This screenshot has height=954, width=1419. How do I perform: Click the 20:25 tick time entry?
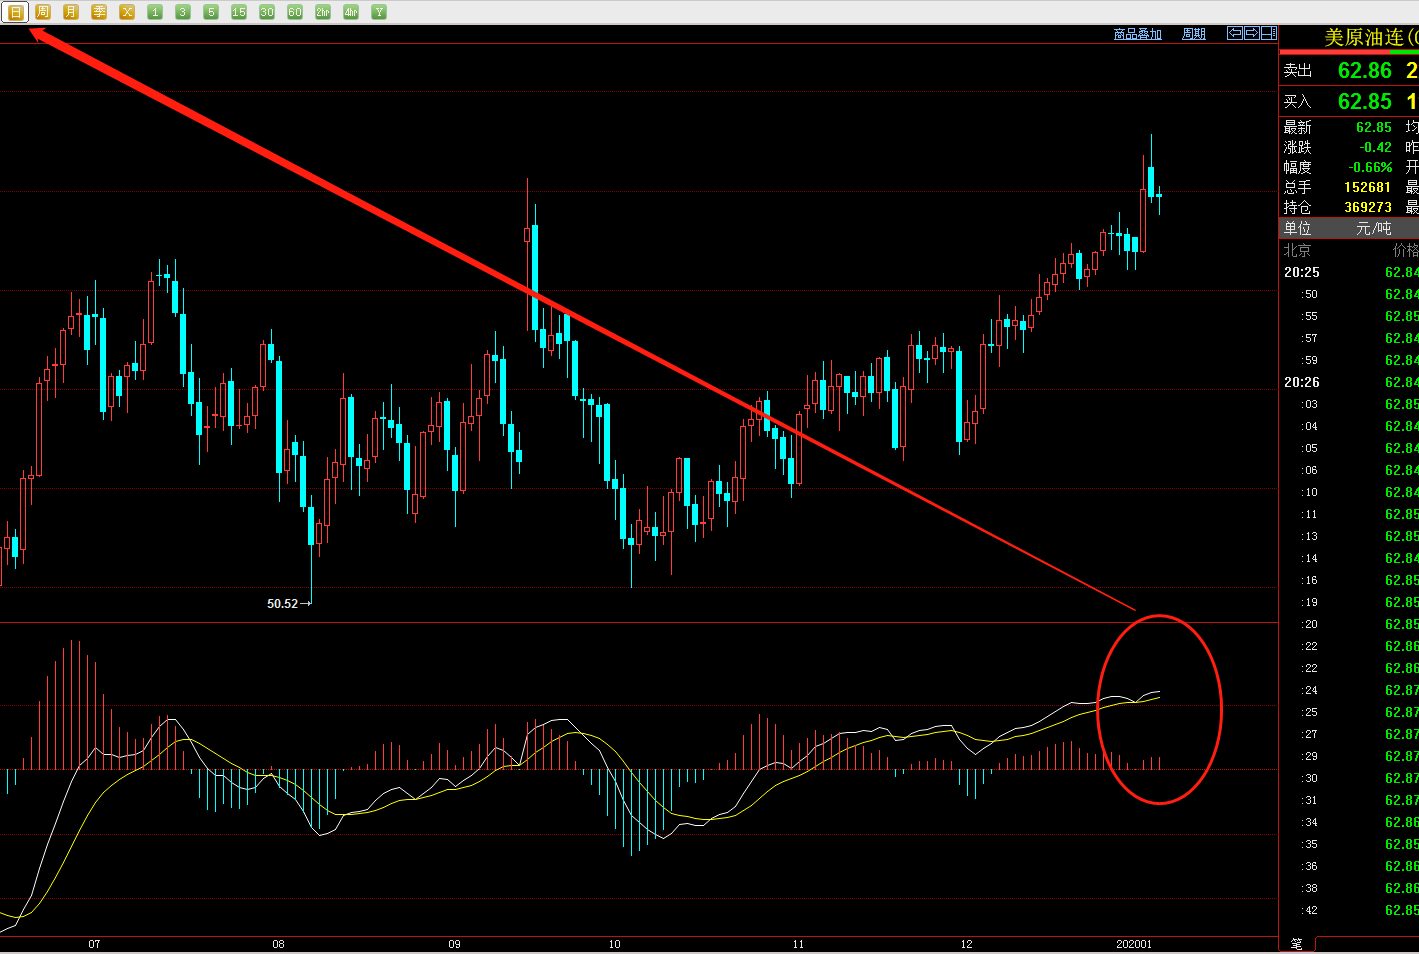(1302, 273)
